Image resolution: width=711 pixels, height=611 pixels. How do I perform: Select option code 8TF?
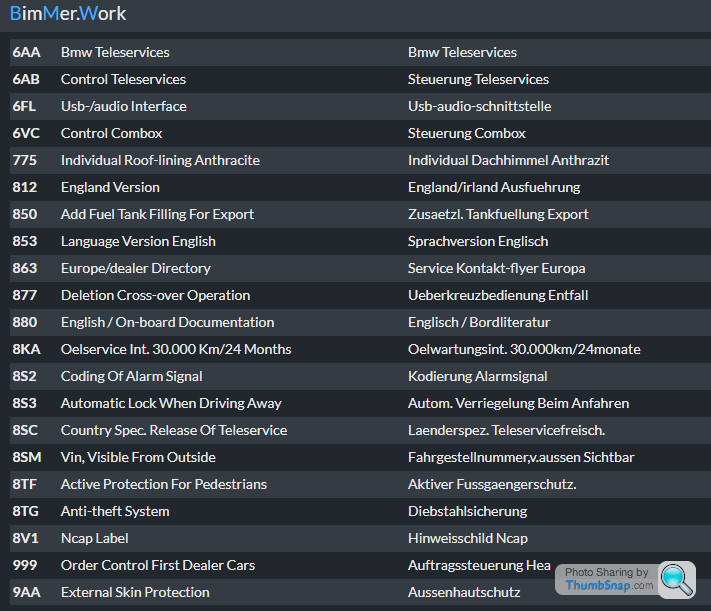[24, 484]
